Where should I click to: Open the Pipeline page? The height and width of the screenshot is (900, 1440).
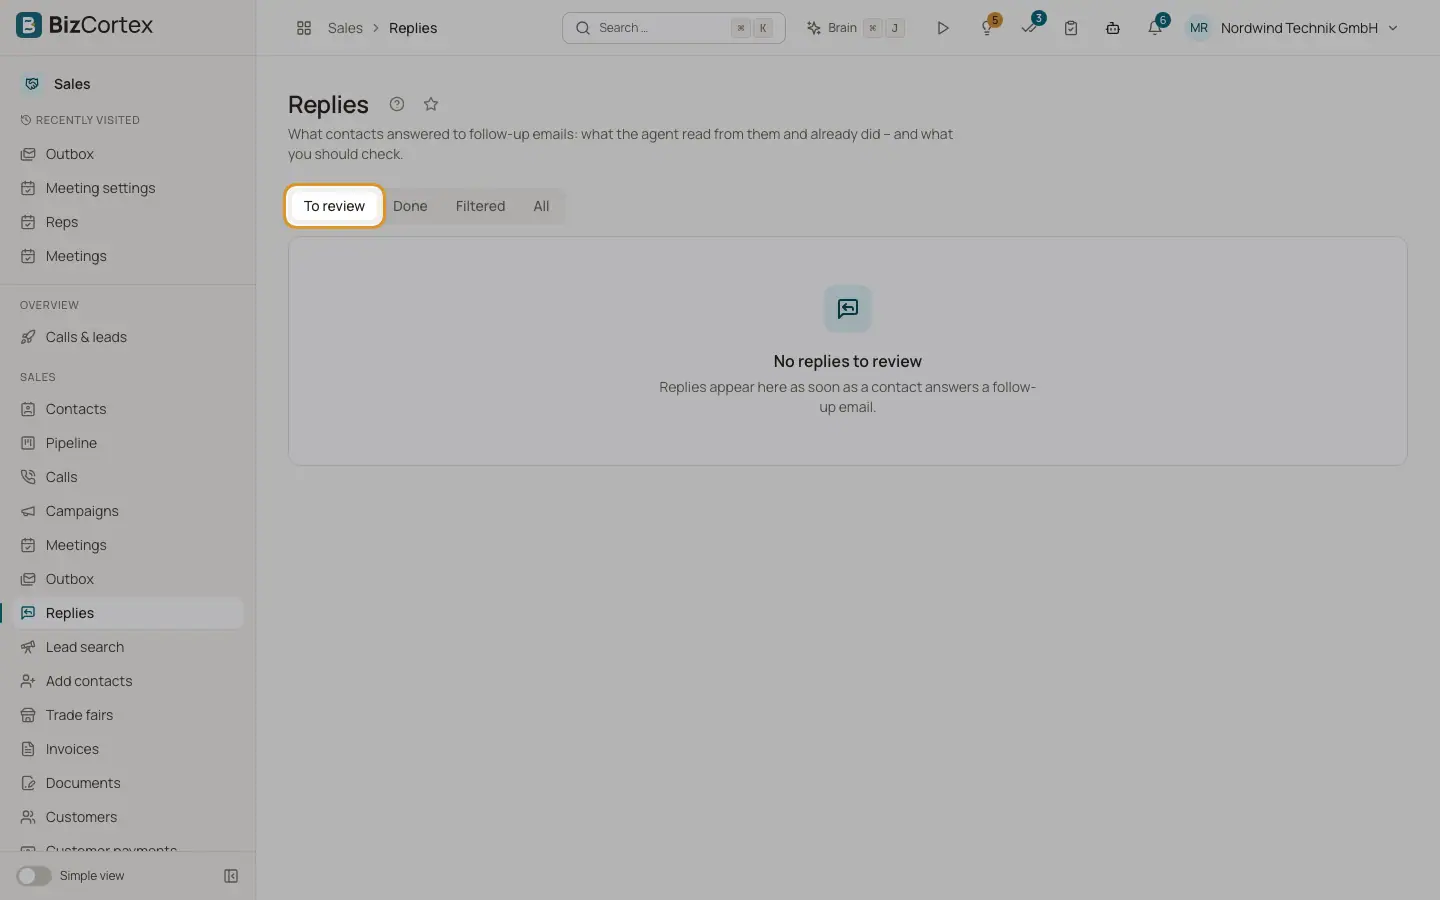(x=128, y=443)
